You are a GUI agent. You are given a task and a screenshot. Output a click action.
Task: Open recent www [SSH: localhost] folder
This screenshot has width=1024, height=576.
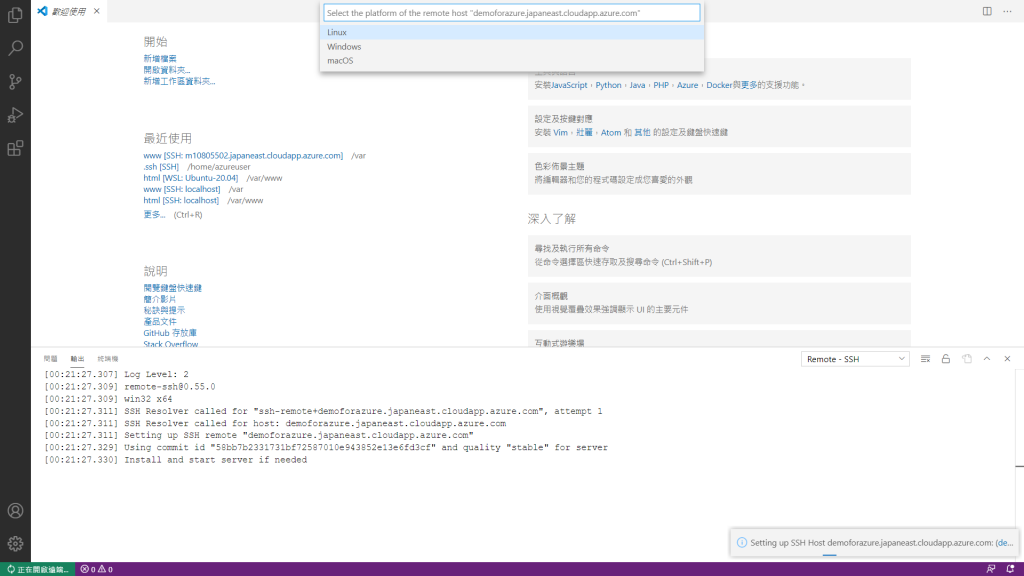[182, 189]
